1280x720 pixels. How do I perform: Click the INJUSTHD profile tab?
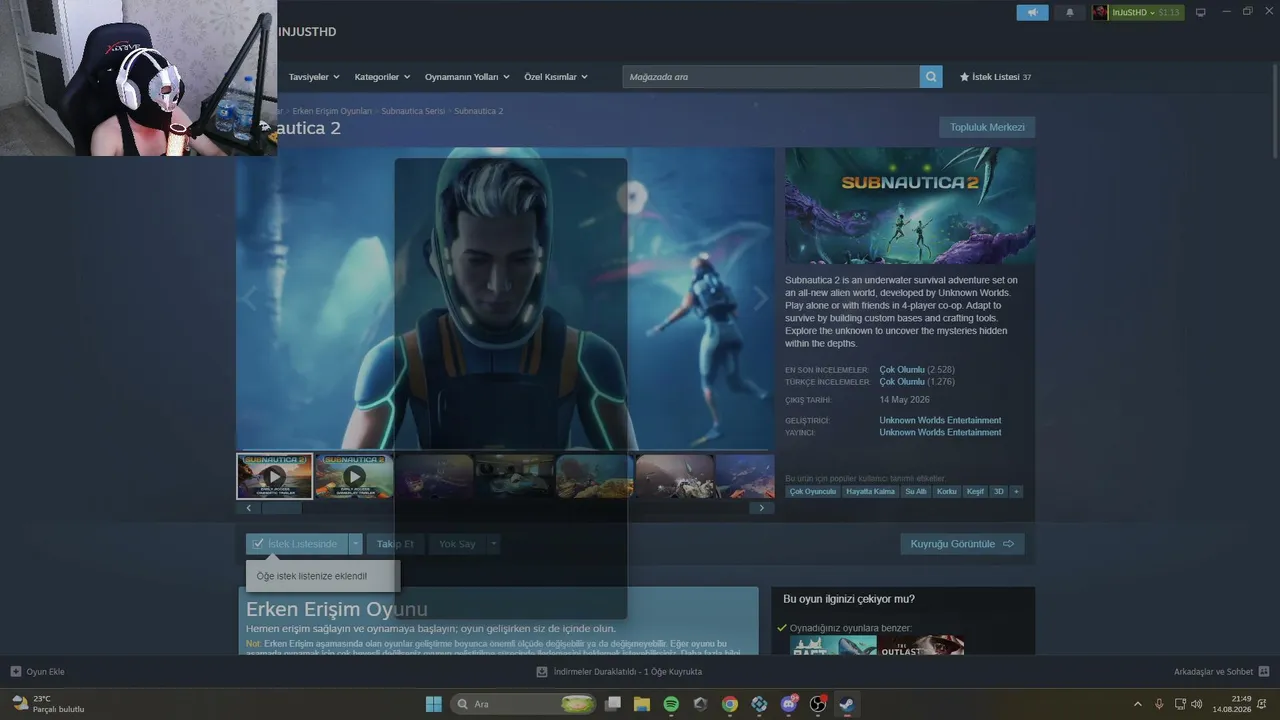[307, 32]
